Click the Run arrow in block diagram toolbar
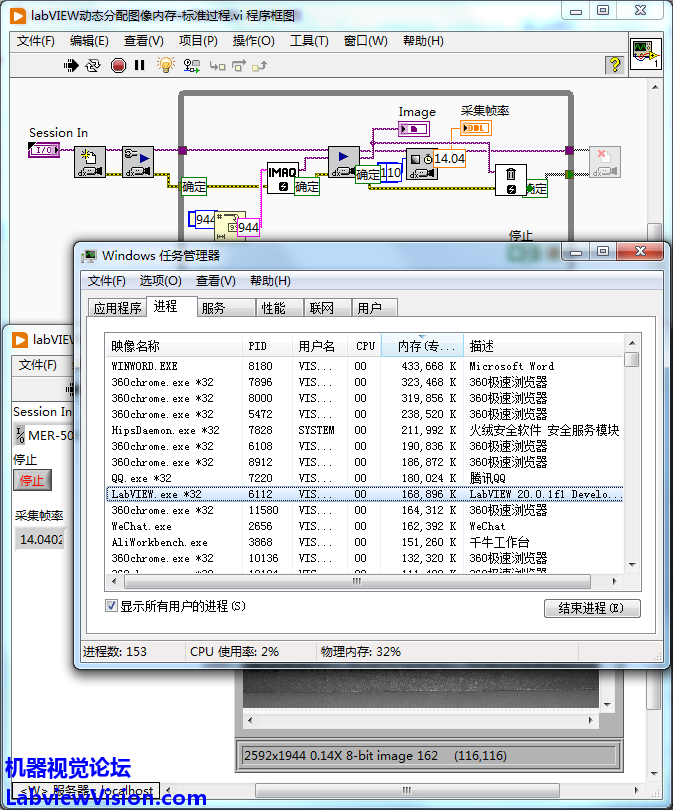This screenshot has width=673, height=810. [71, 66]
